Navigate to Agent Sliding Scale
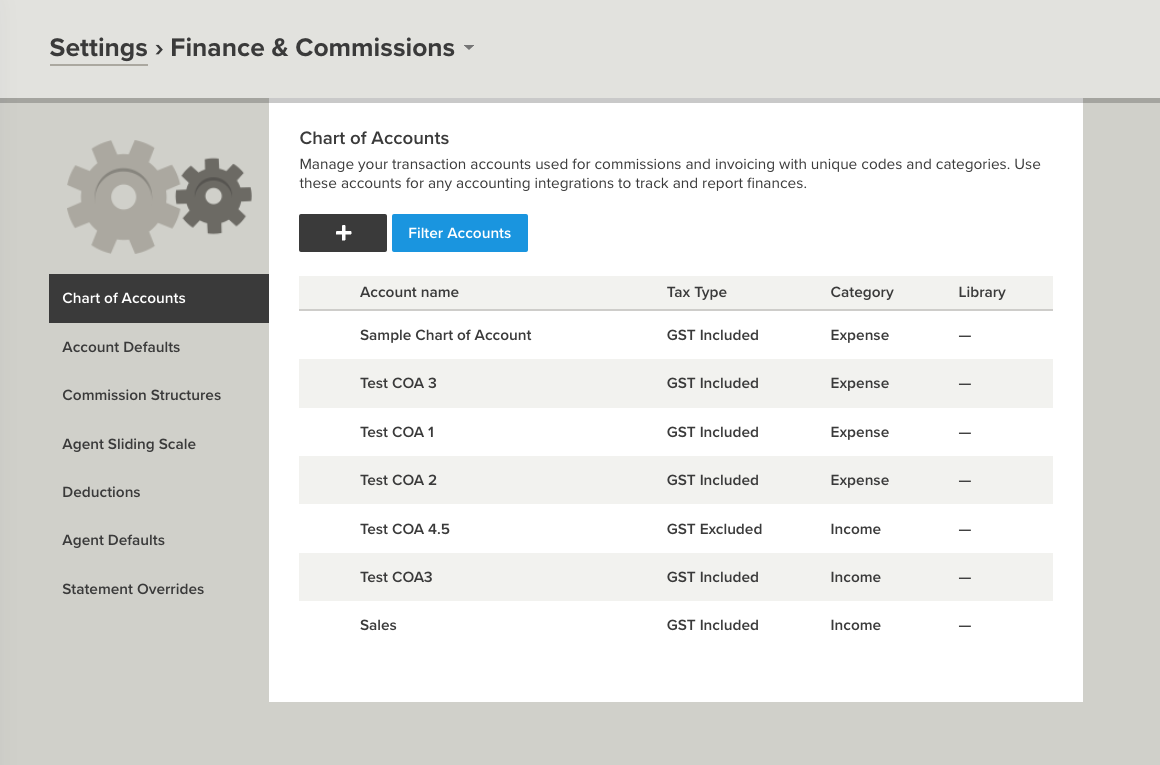Viewport: 1160px width, 765px height. [129, 444]
